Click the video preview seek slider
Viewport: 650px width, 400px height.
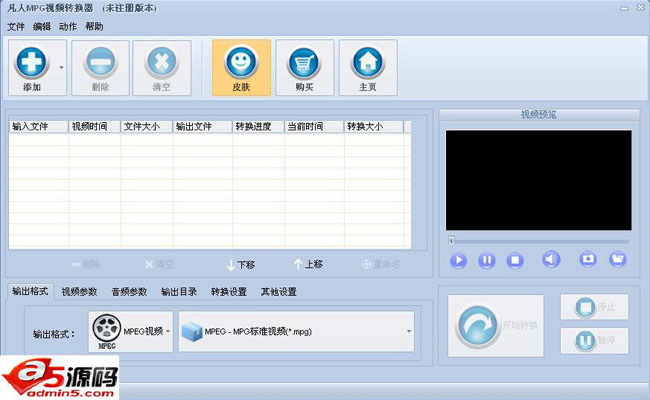click(x=540, y=241)
